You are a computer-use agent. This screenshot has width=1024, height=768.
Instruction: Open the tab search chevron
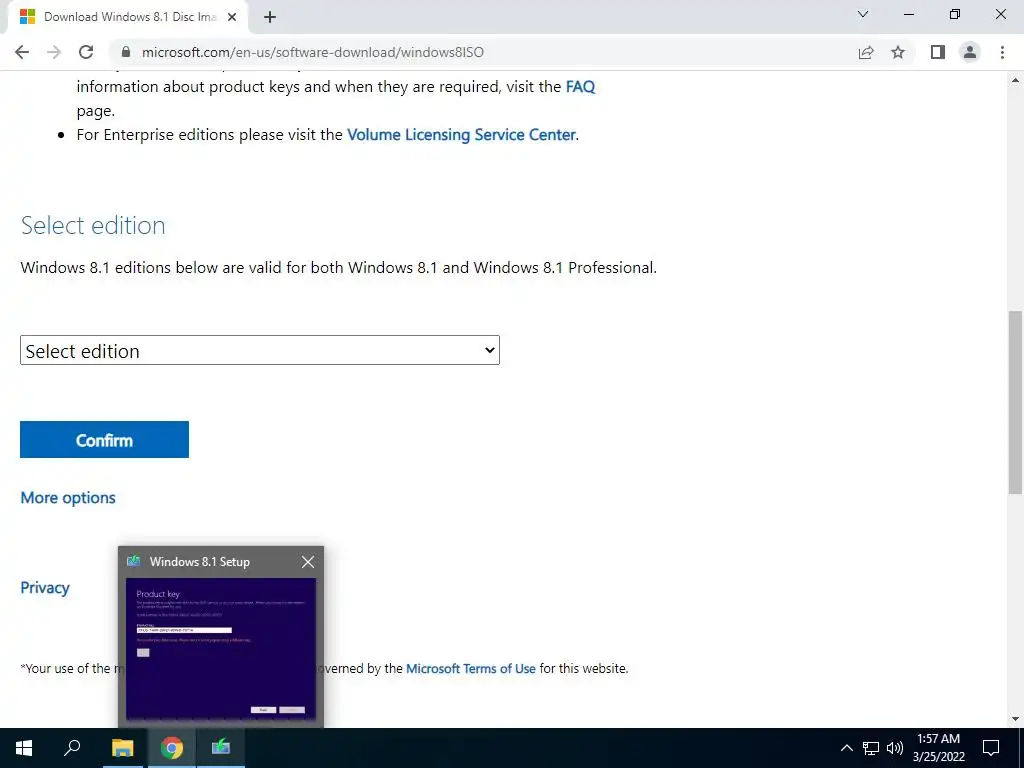[x=863, y=14]
